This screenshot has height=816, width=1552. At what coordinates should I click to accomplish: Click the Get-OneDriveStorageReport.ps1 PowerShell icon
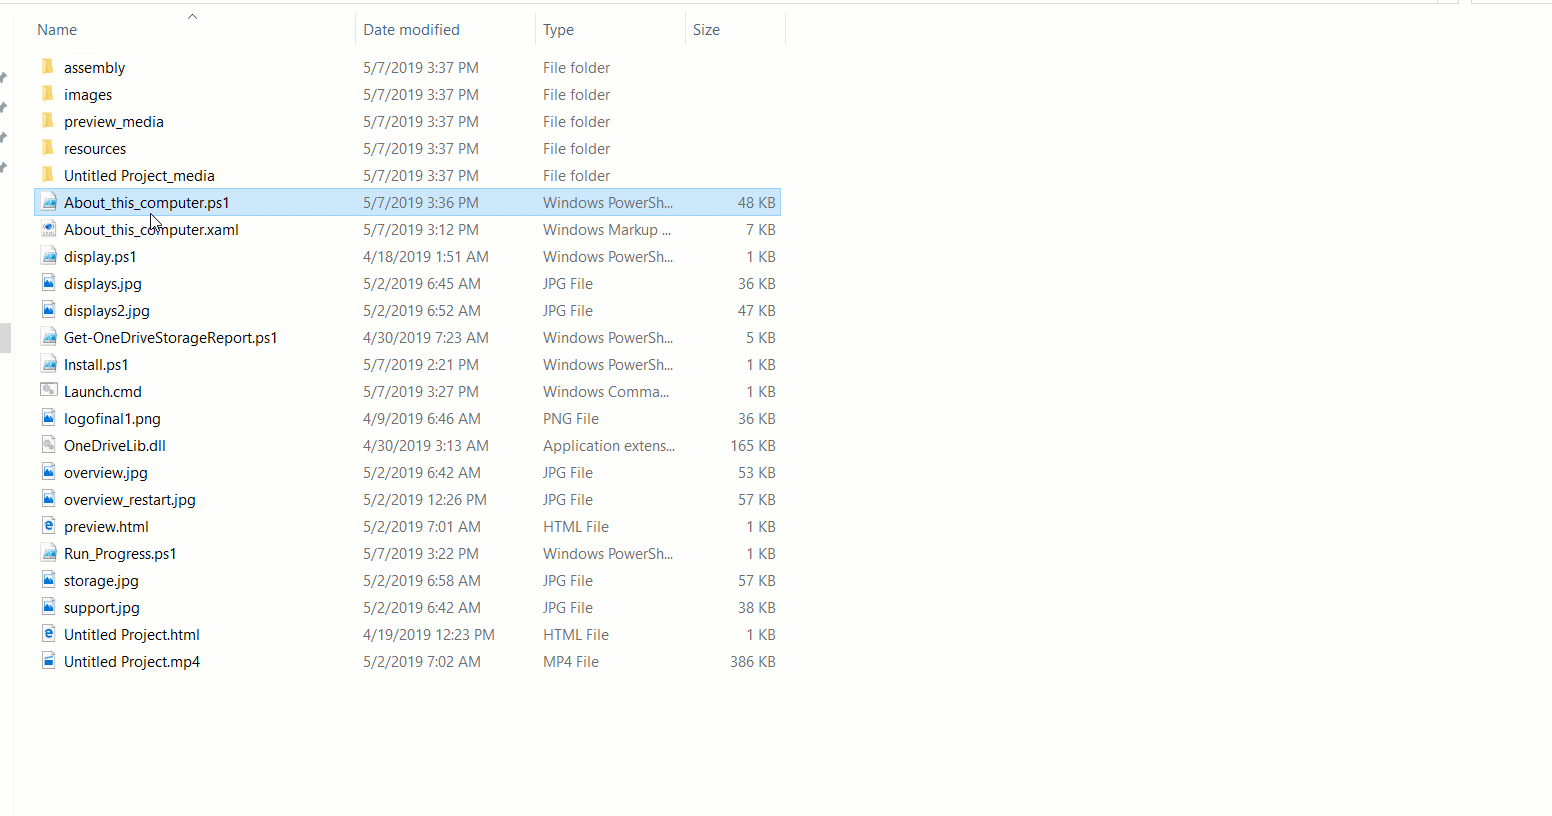[x=49, y=337]
